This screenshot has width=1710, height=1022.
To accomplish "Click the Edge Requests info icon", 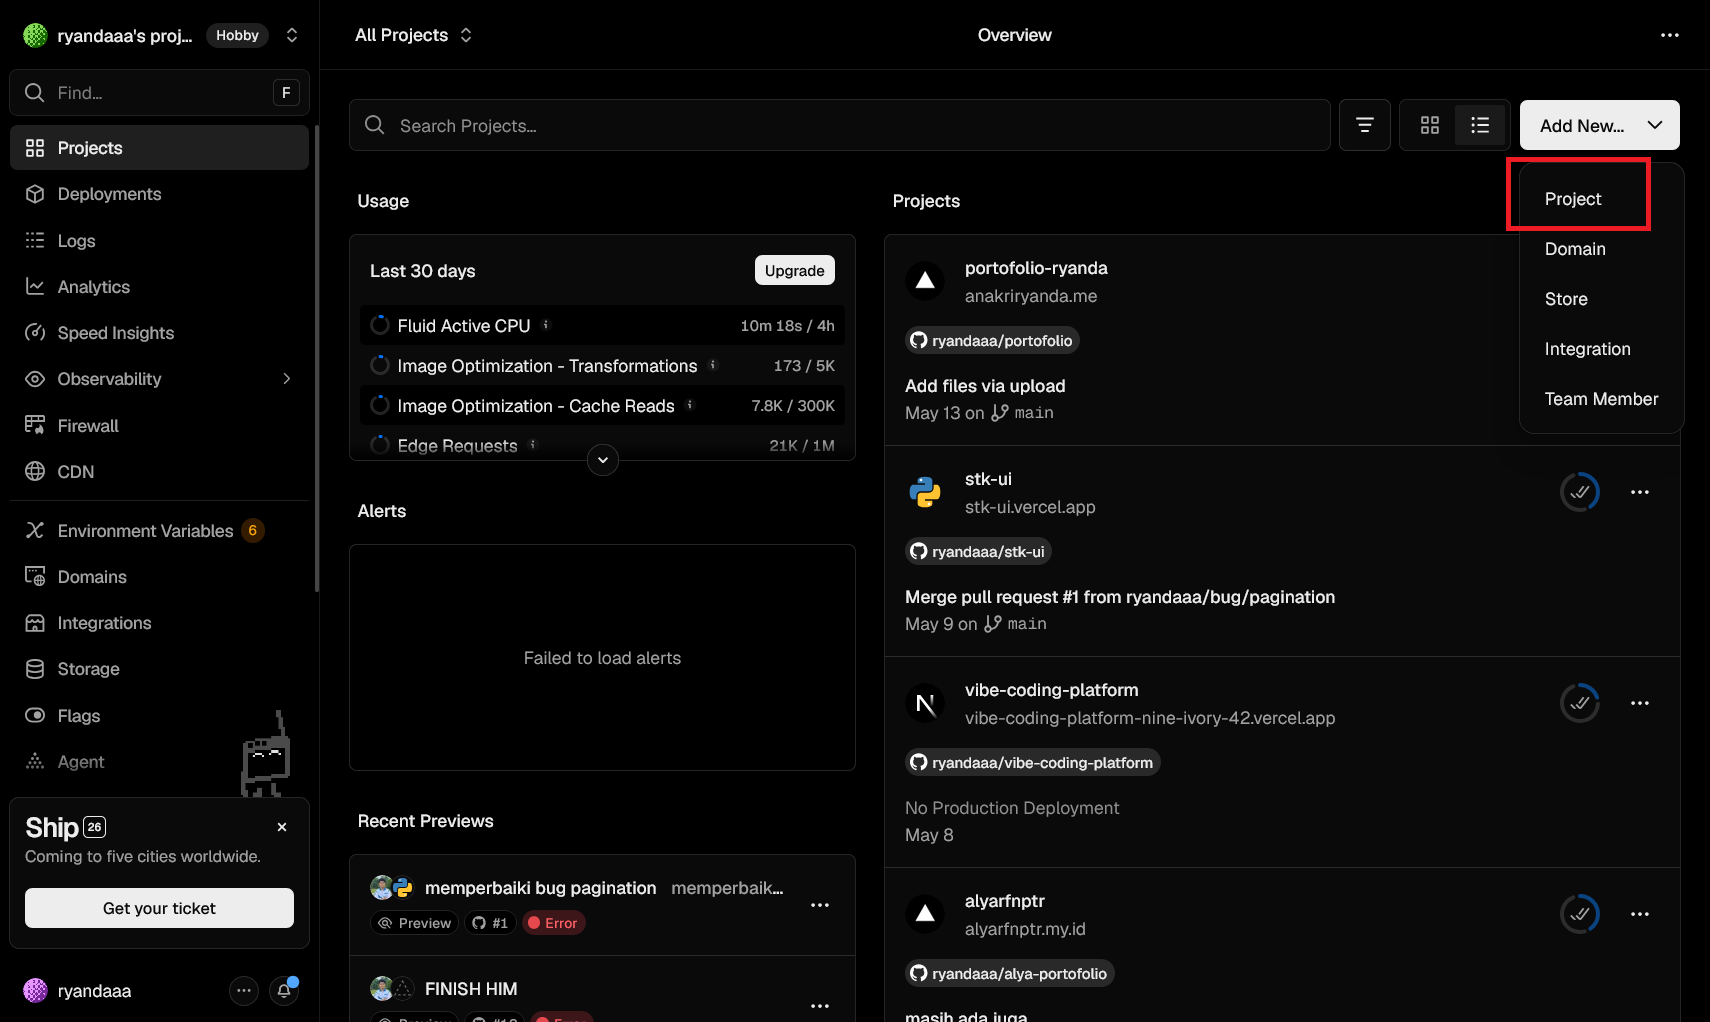I will (x=533, y=444).
